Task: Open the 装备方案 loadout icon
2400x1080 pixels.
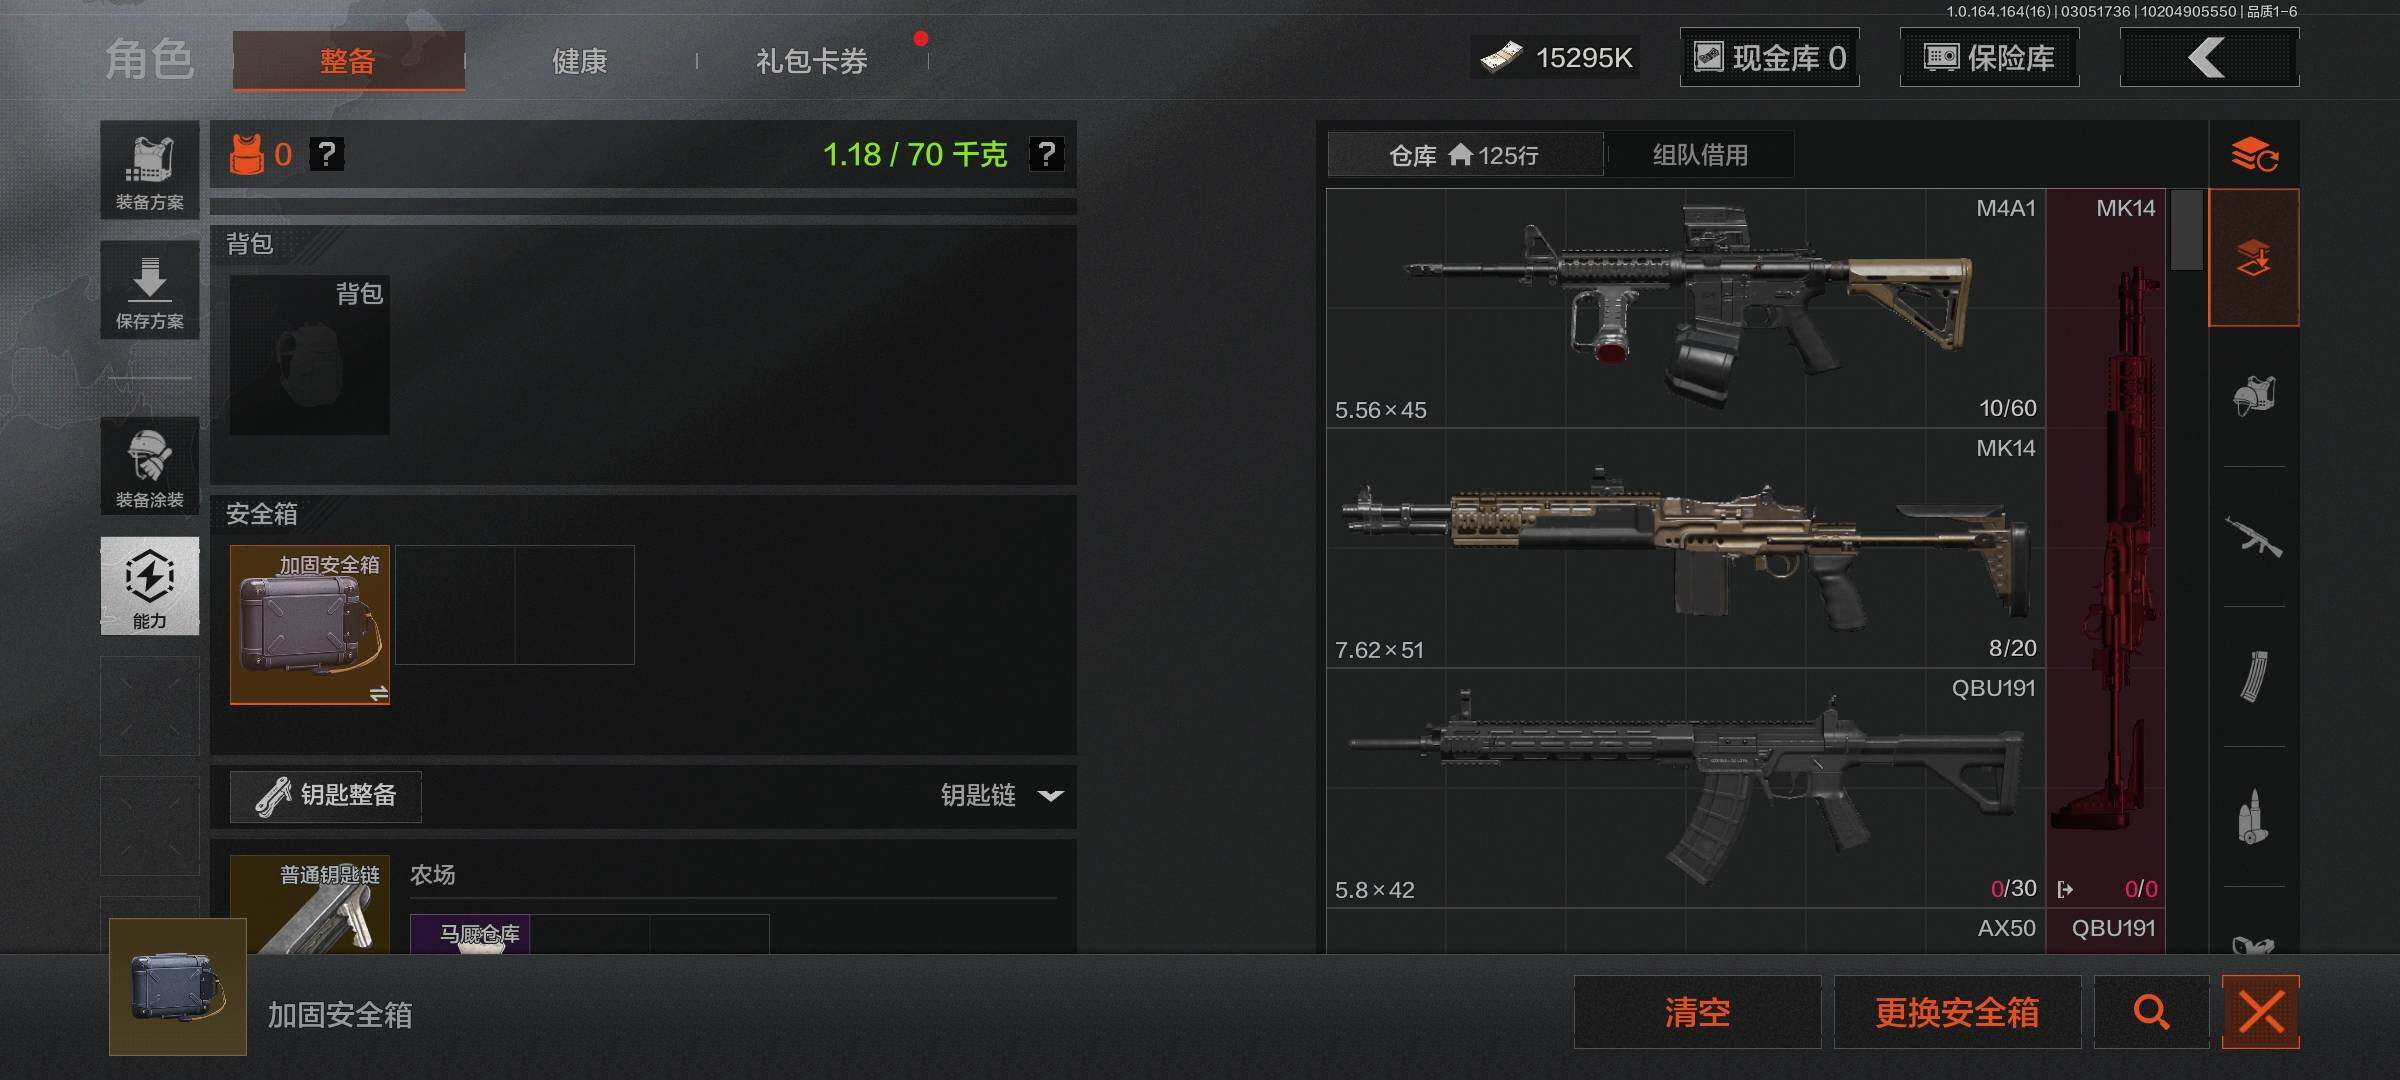Action: [150, 170]
